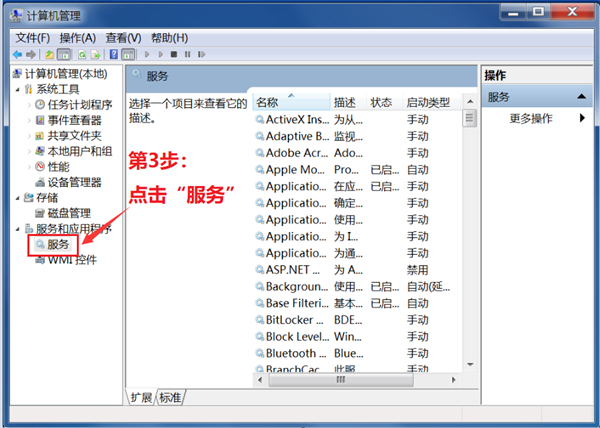
Task: Click the Pause service icon
Action: tap(188, 54)
